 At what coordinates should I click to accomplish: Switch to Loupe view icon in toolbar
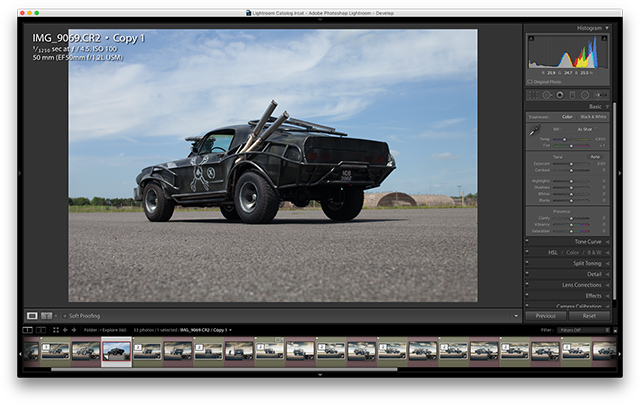[33, 316]
